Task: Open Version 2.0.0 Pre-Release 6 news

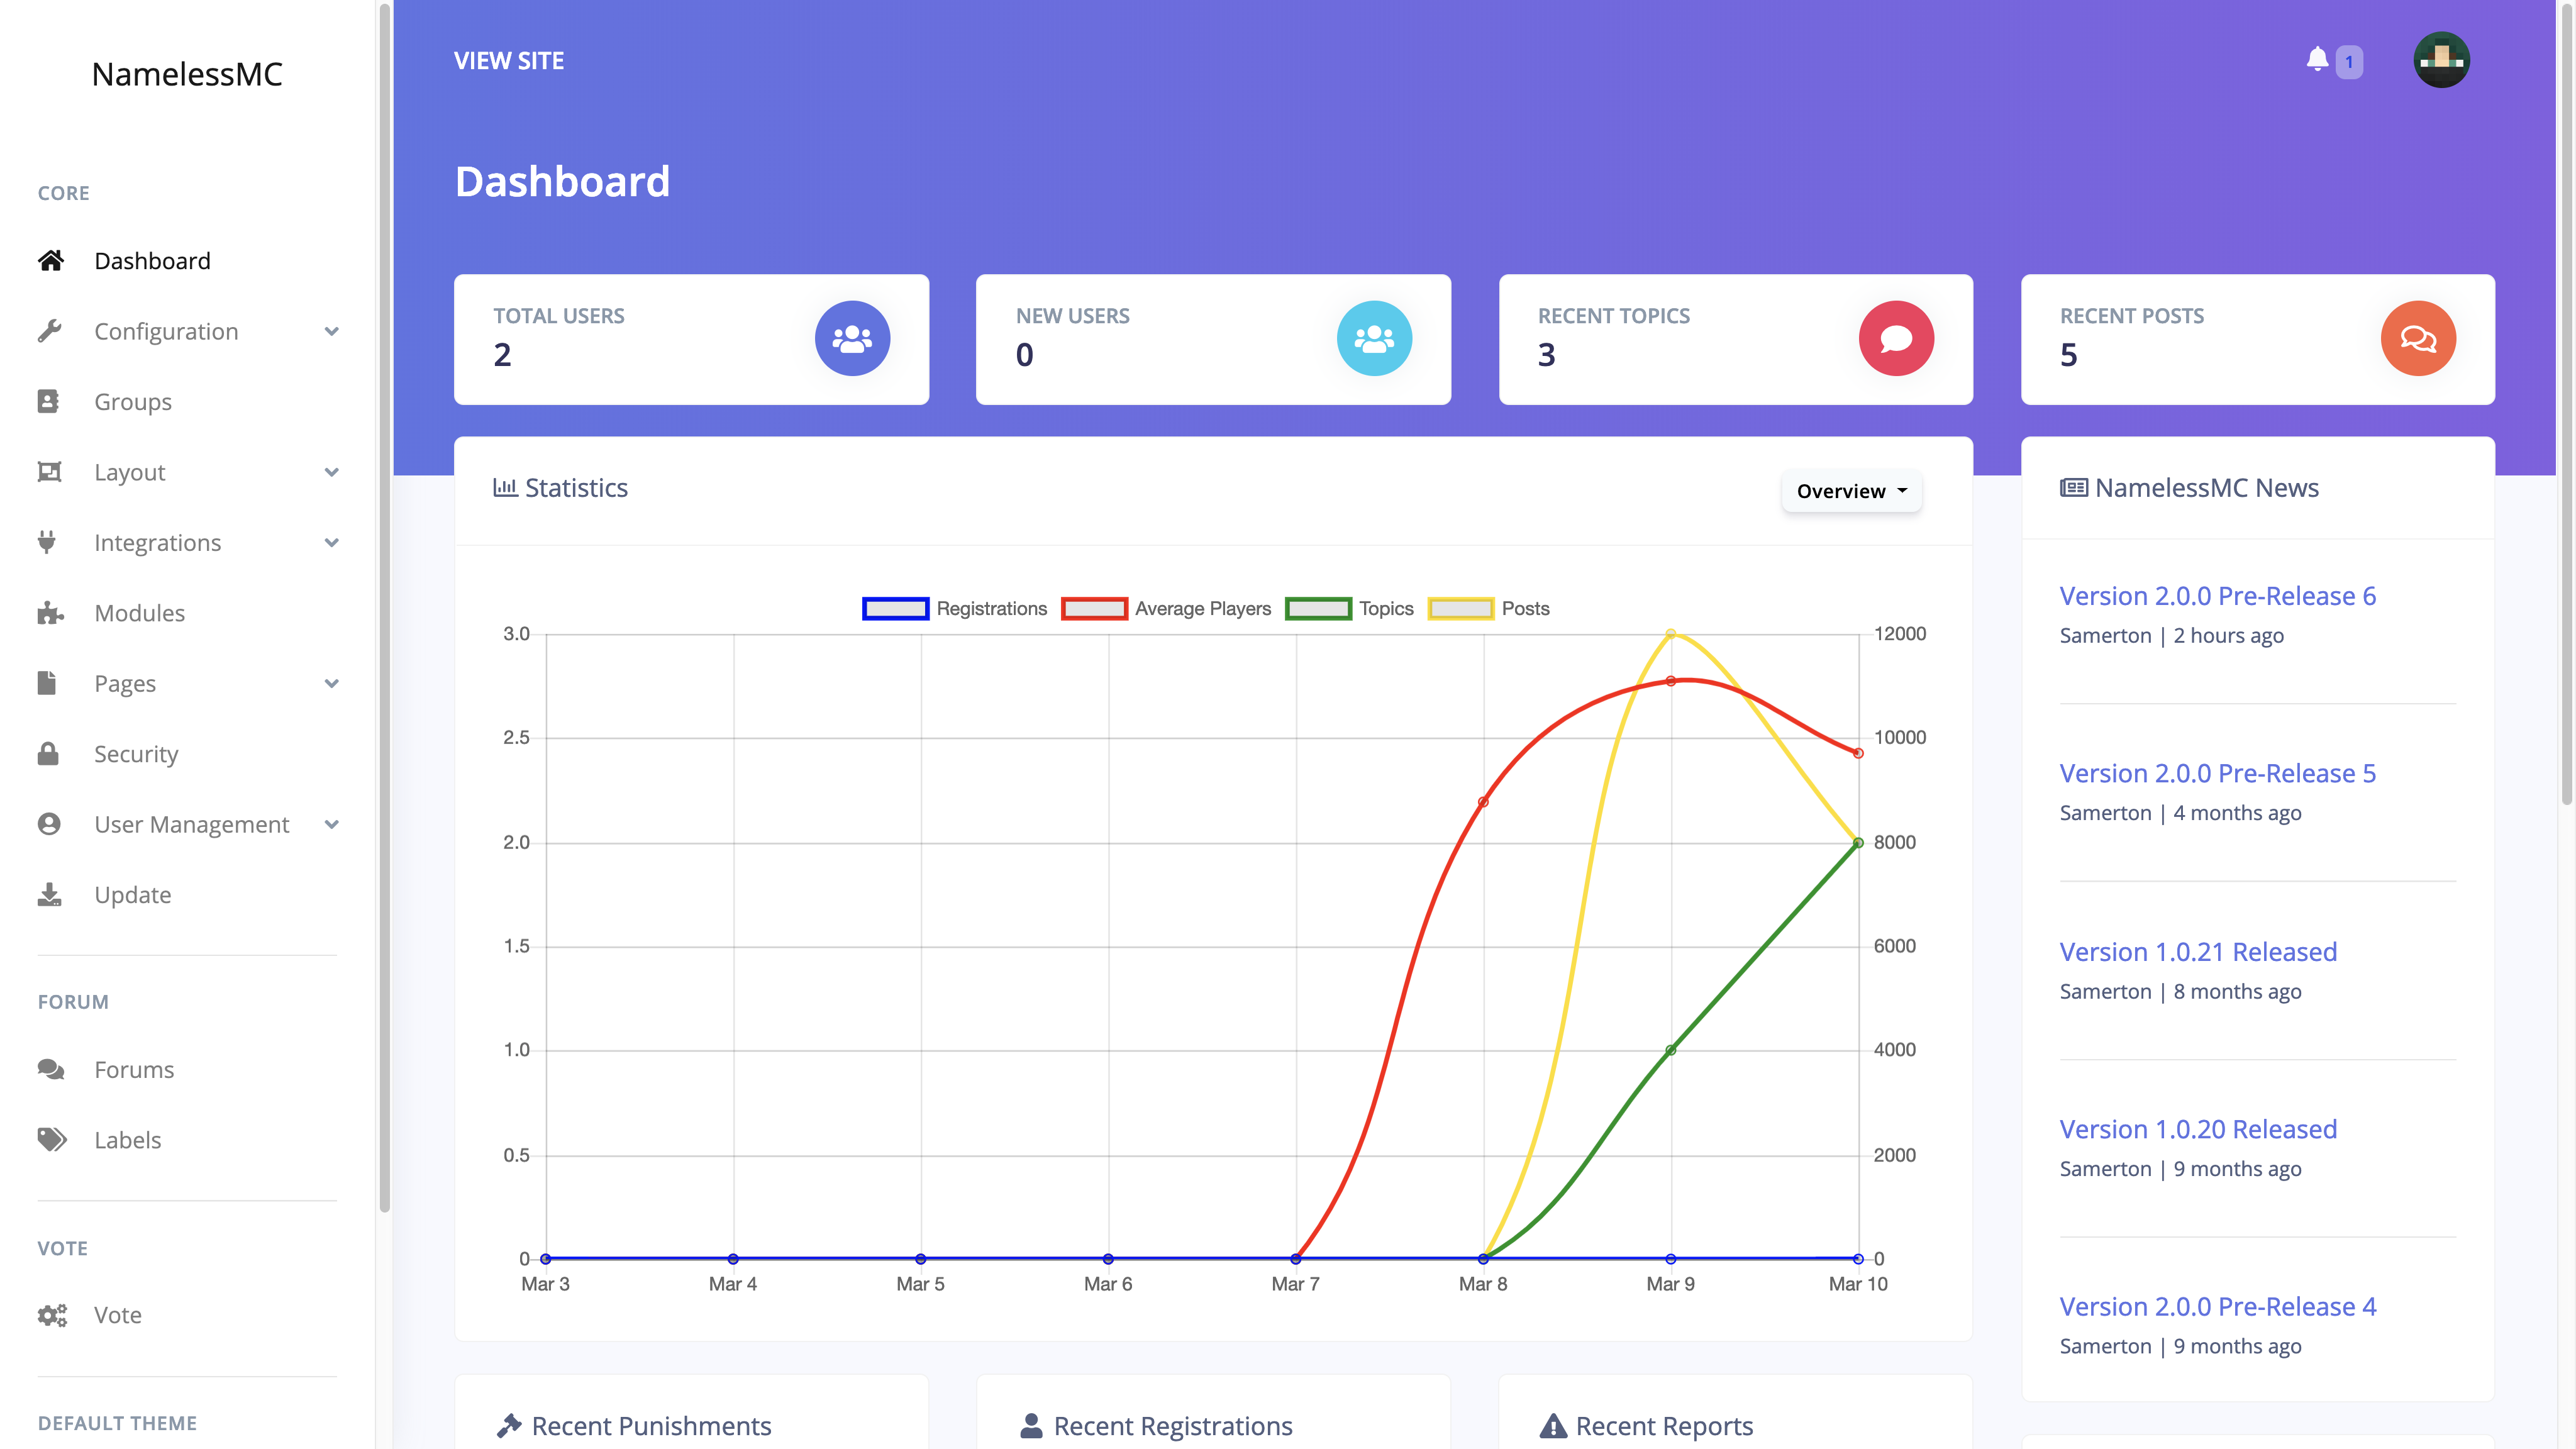Action: click(x=2217, y=596)
